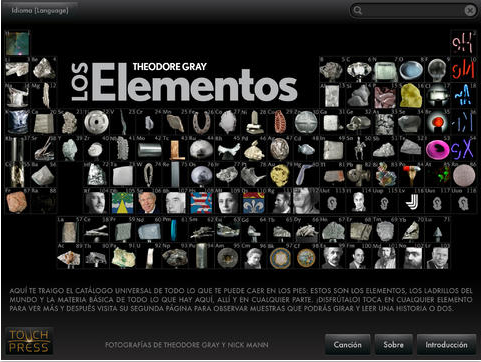
Task: Open the Einsteinium (Es) Einstein portrait
Action: tap(332, 257)
